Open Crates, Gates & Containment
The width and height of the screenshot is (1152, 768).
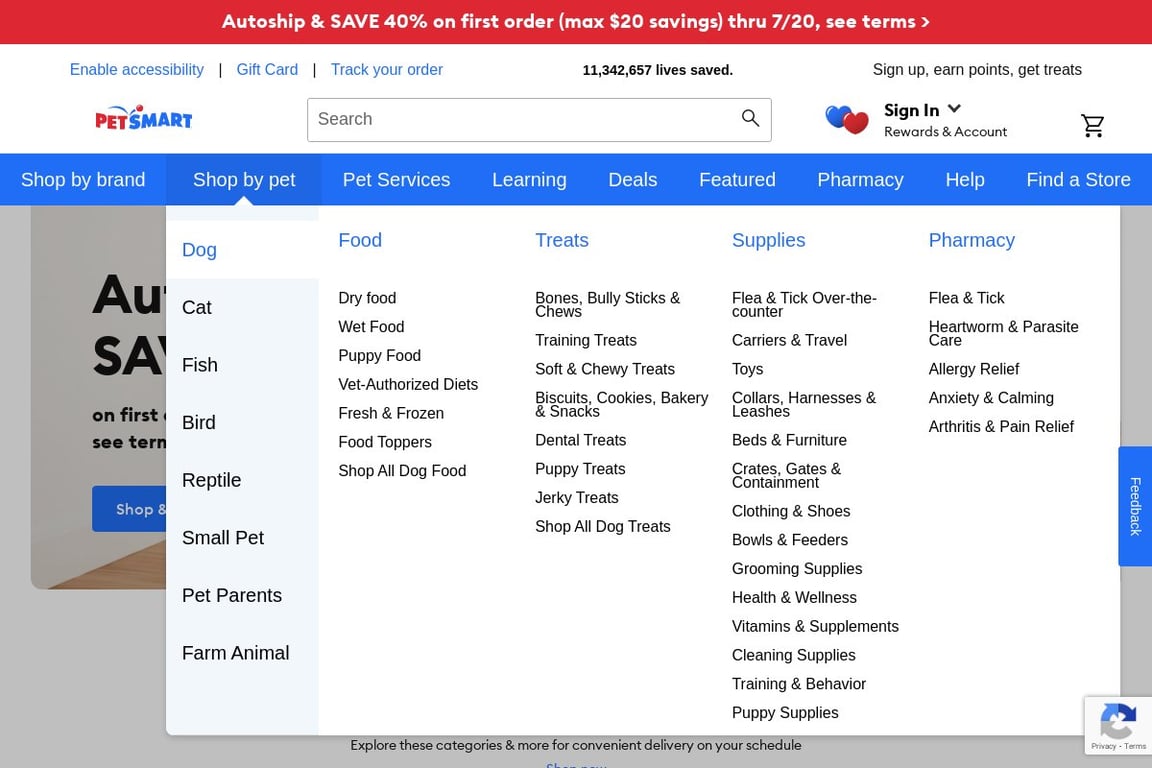pyautogui.click(x=786, y=475)
